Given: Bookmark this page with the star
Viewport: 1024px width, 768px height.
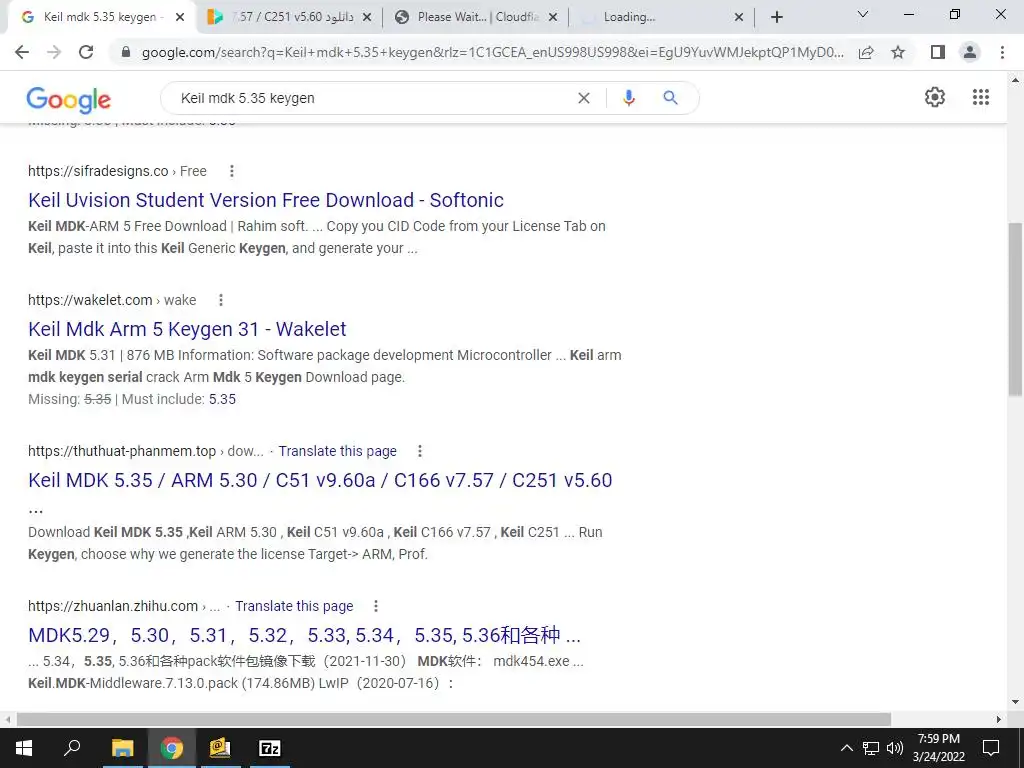Looking at the screenshot, I should click(x=898, y=52).
